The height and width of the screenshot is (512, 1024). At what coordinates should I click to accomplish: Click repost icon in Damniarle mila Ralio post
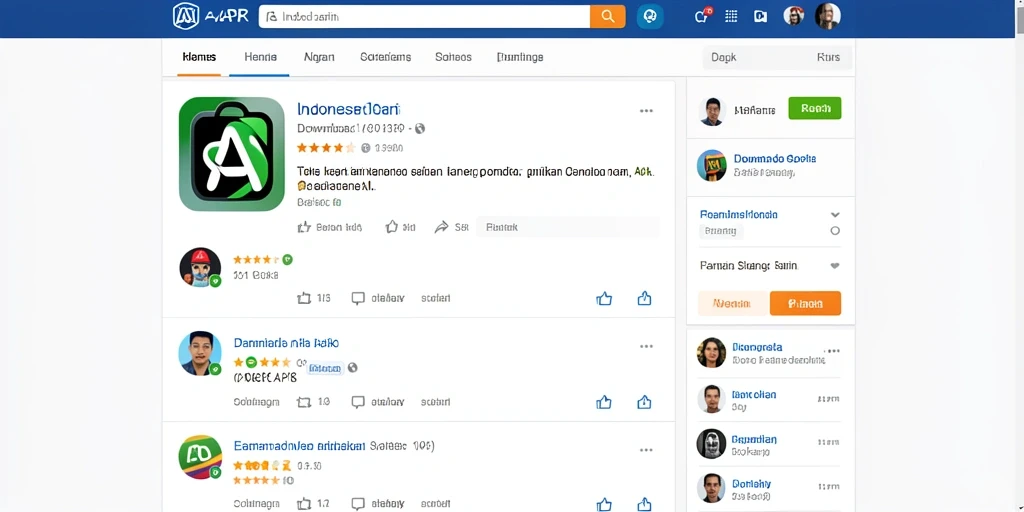304,402
